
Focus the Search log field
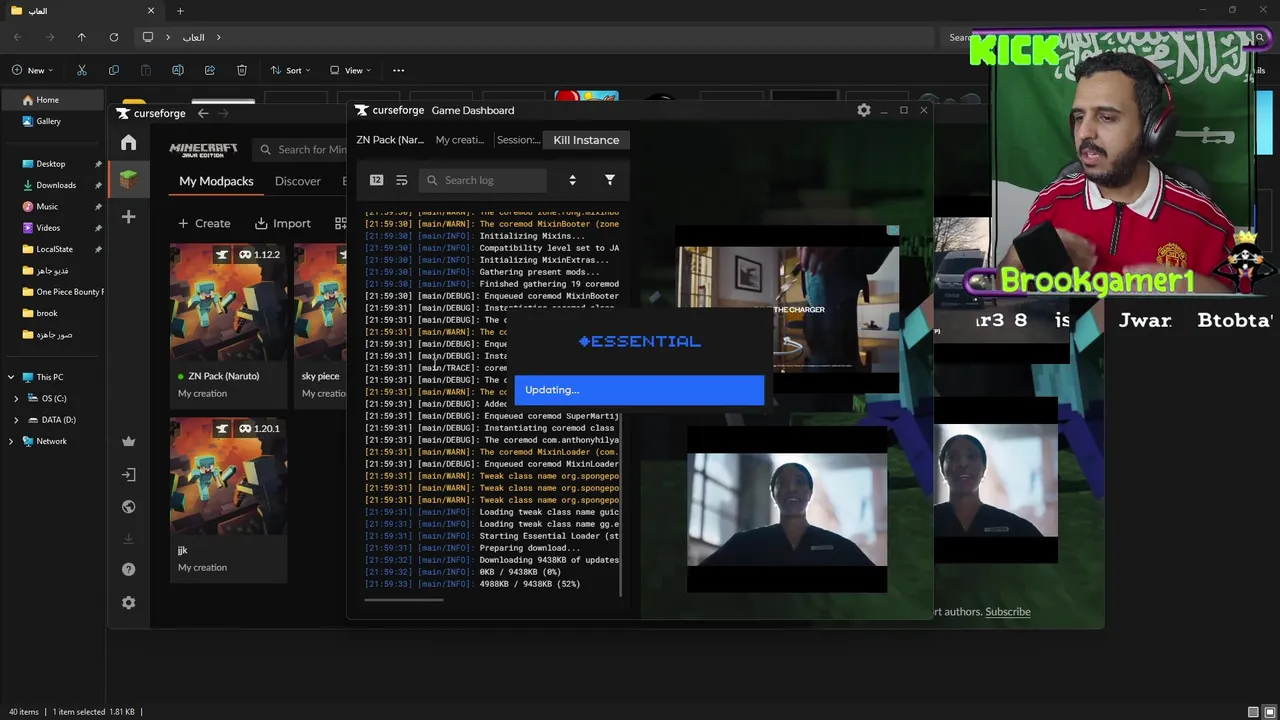pos(483,180)
